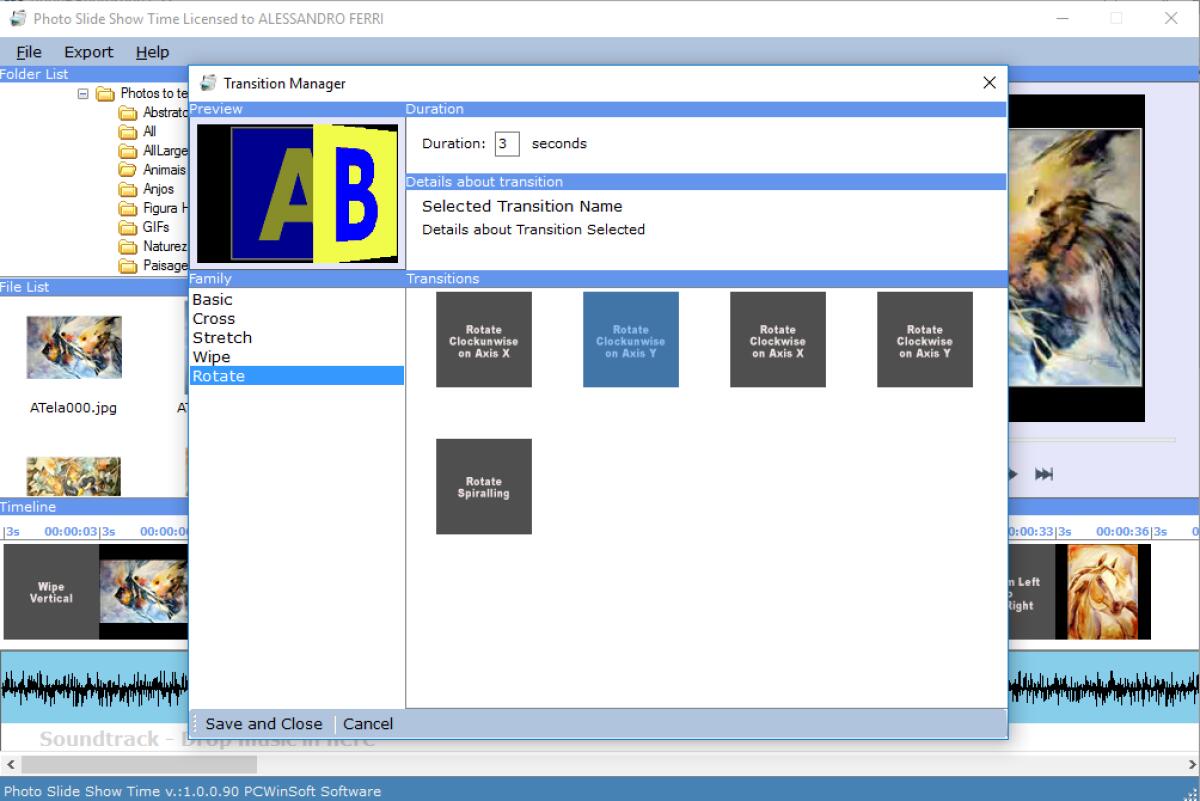1200x801 pixels.
Task: Choose Rotate Clockwise on Axis Y tile
Action: (924, 340)
